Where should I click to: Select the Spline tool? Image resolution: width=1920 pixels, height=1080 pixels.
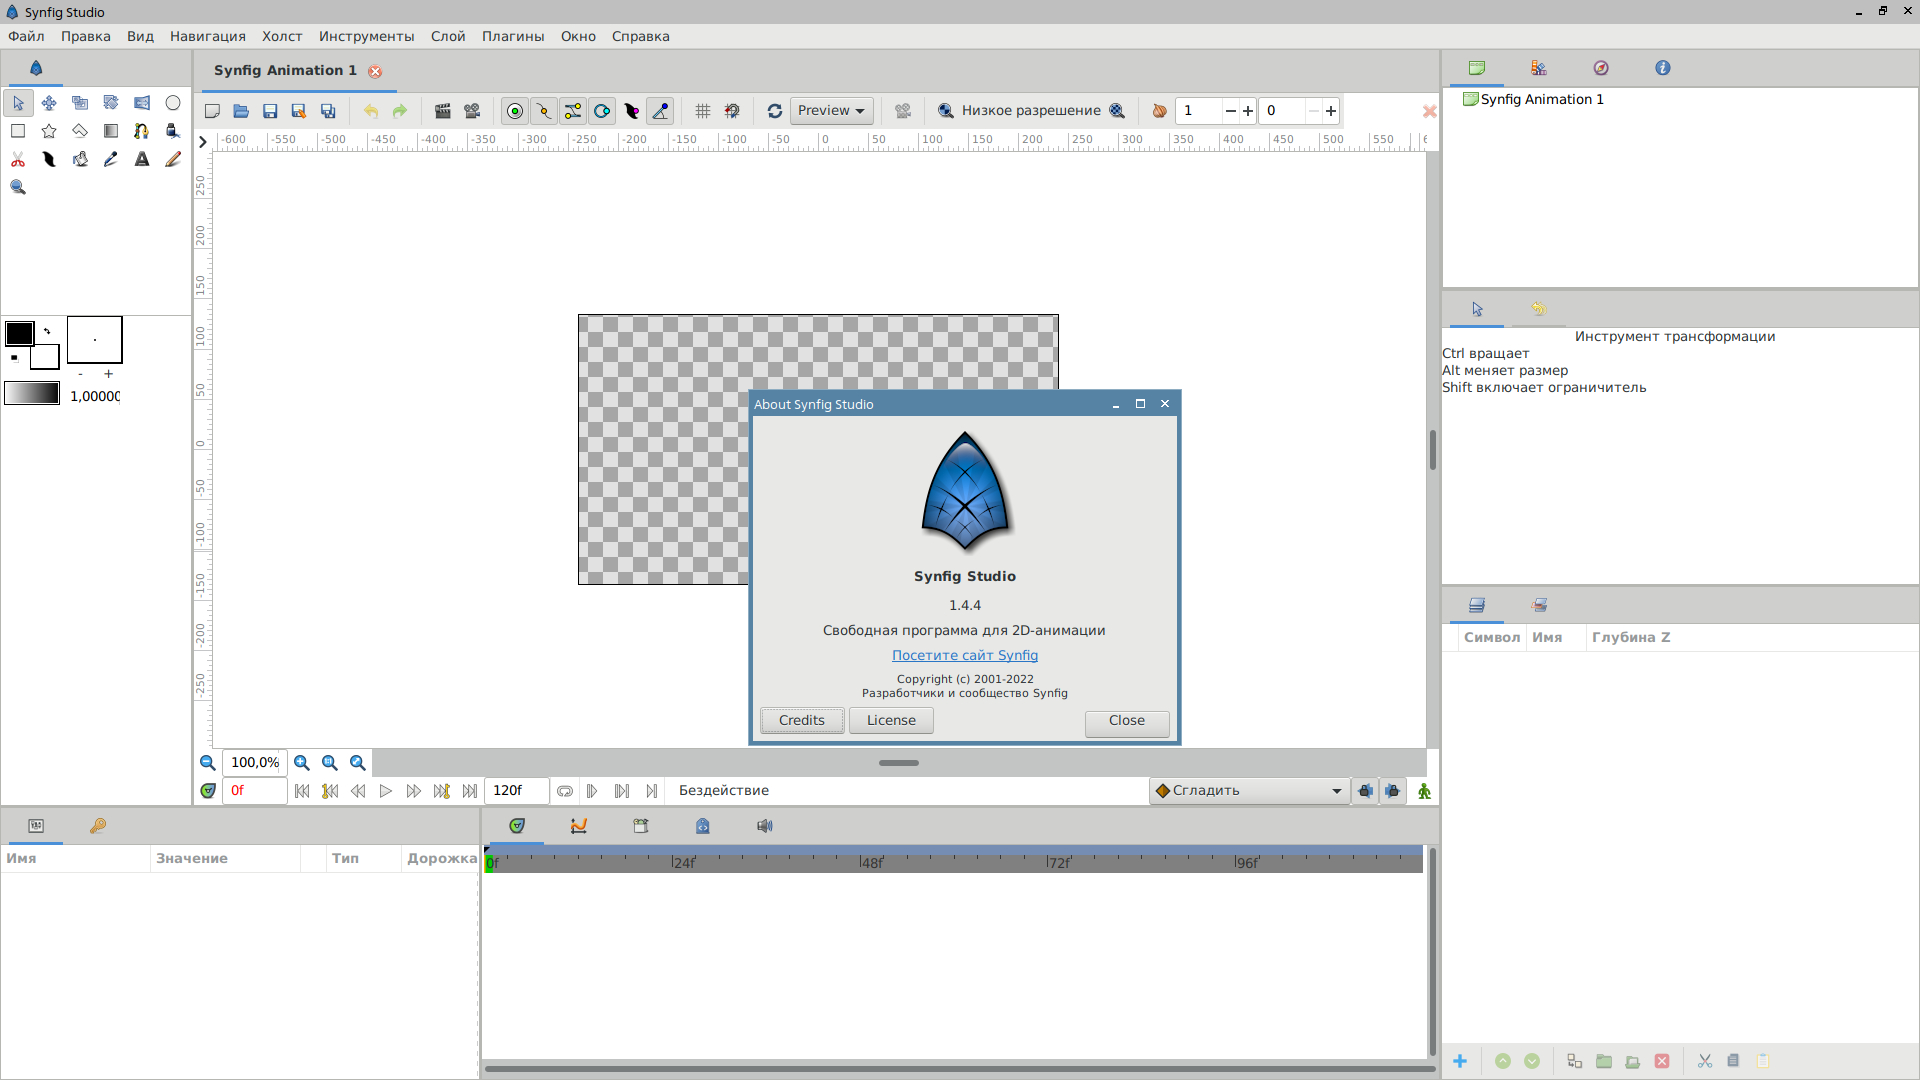click(142, 131)
